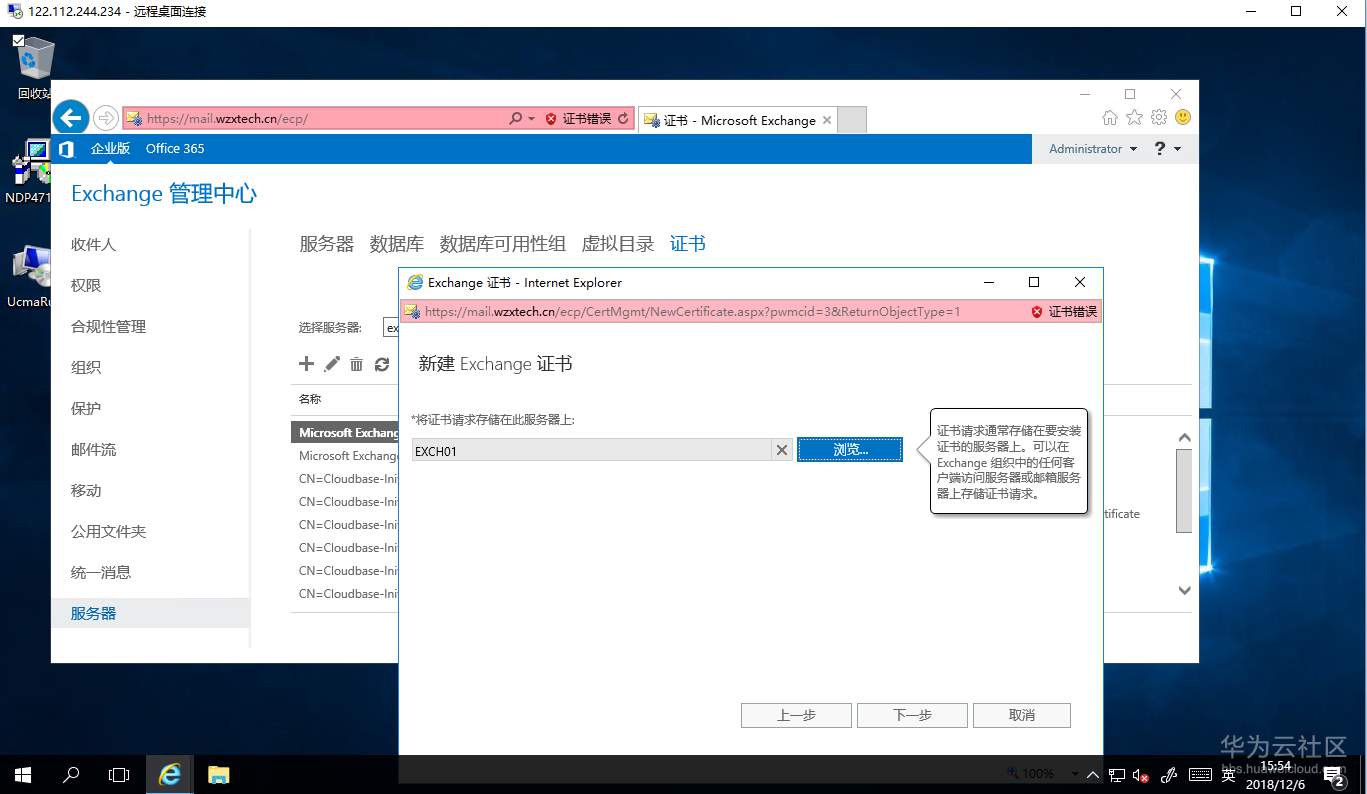Select 邮件流 in the left navigation
Image resolution: width=1367 pixels, height=794 pixels.
[x=94, y=449]
